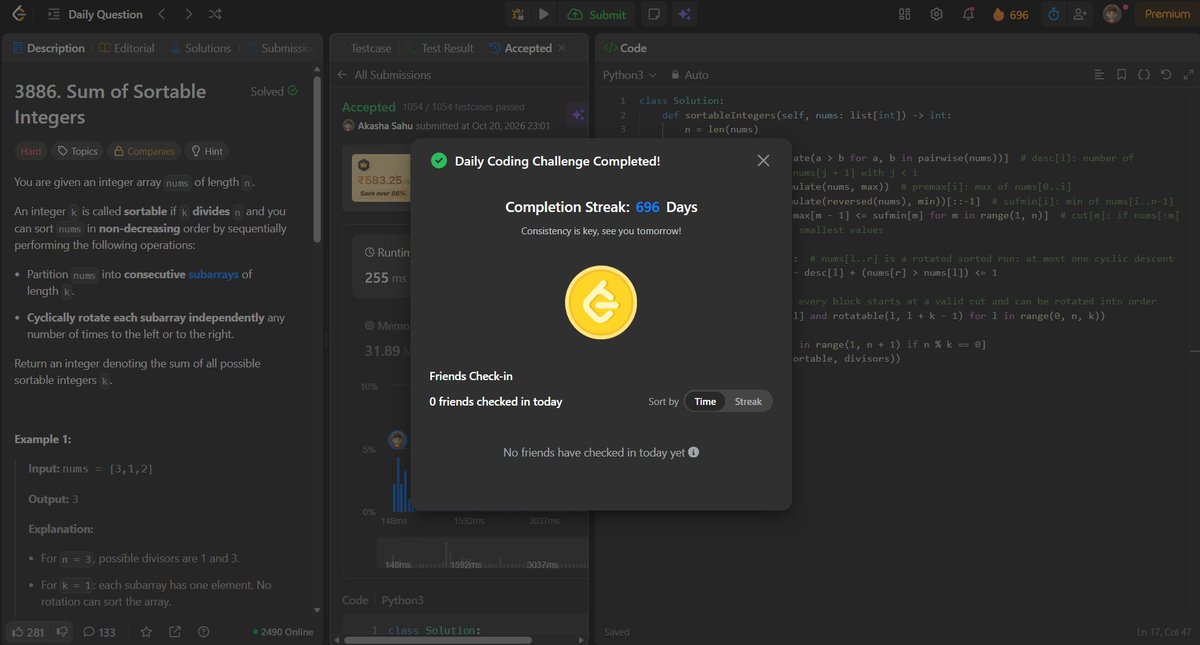Open the code format lines icon
The width and height of the screenshot is (1200, 645).
(x=1099, y=75)
